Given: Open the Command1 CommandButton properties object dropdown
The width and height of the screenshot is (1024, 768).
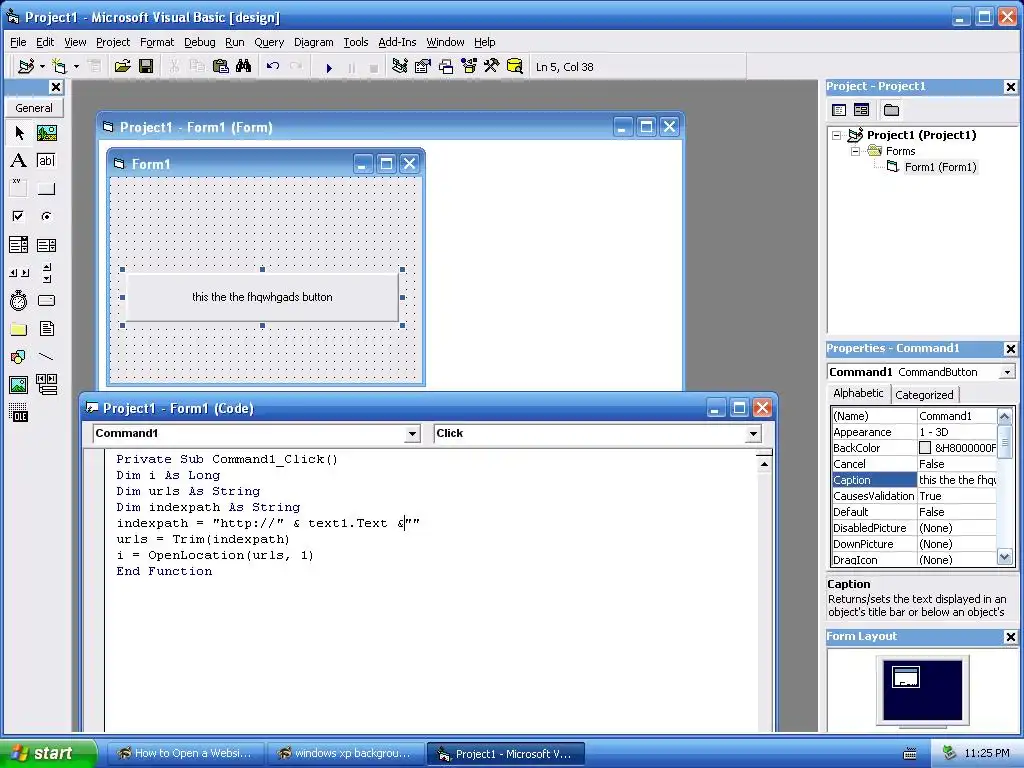Looking at the screenshot, I should (x=1007, y=372).
